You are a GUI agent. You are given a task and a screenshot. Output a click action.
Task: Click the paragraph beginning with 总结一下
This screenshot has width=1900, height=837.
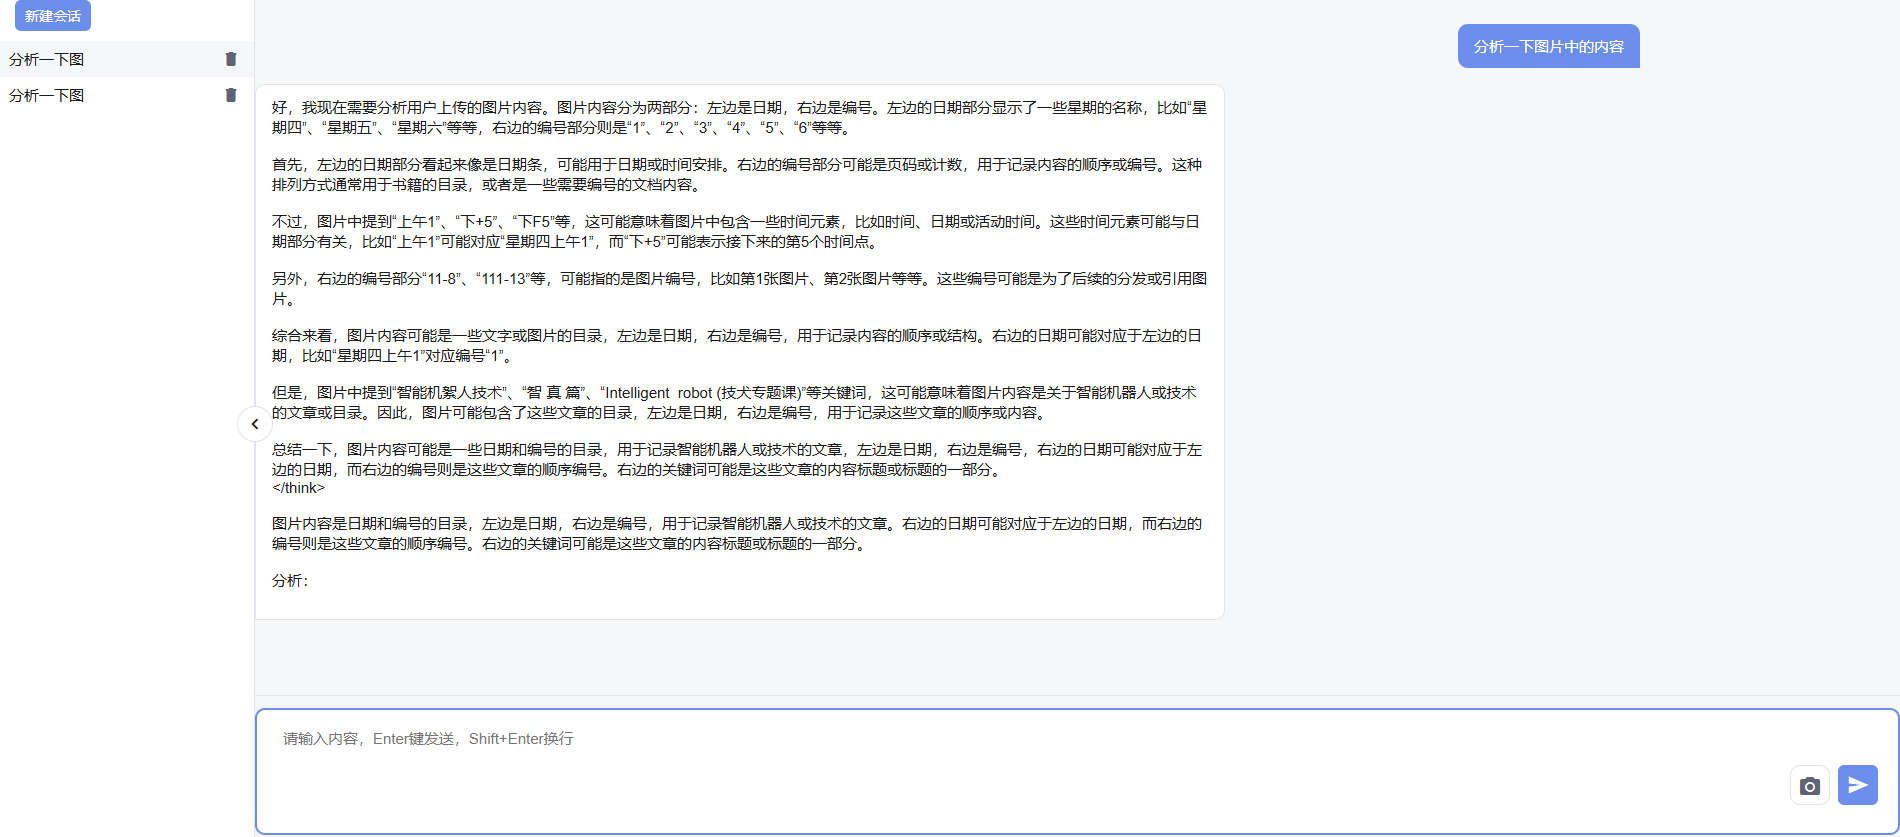pyautogui.click(x=738, y=460)
